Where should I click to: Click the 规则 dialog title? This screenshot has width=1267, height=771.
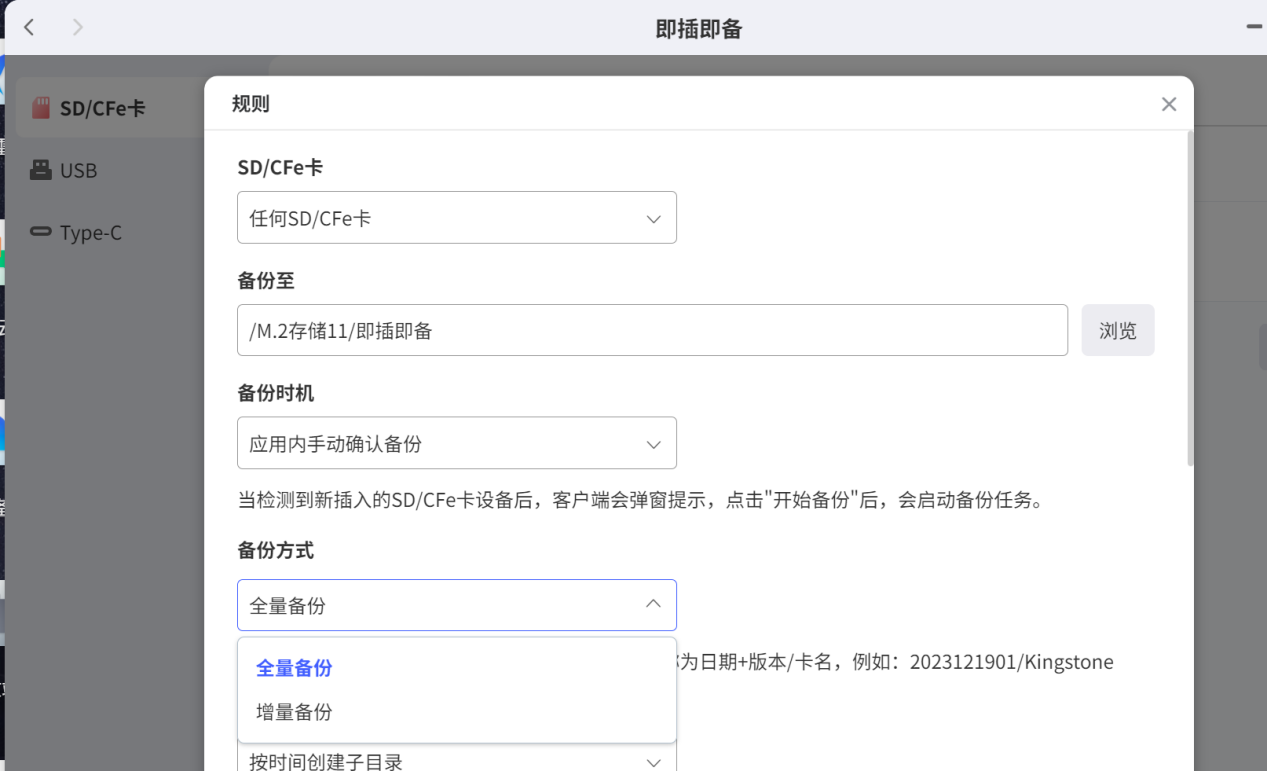(250, 104)
